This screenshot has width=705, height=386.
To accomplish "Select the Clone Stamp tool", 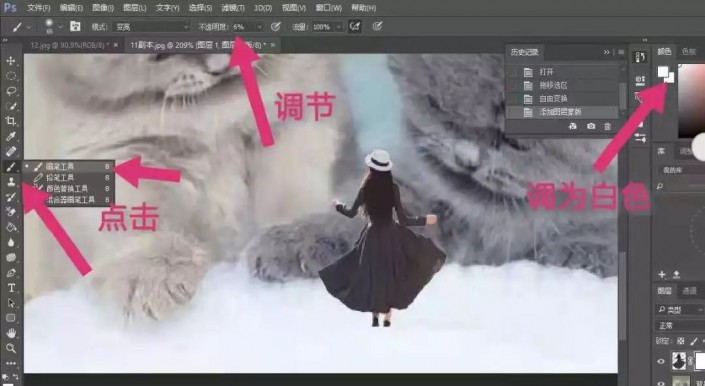I will (x=11, y=182).
